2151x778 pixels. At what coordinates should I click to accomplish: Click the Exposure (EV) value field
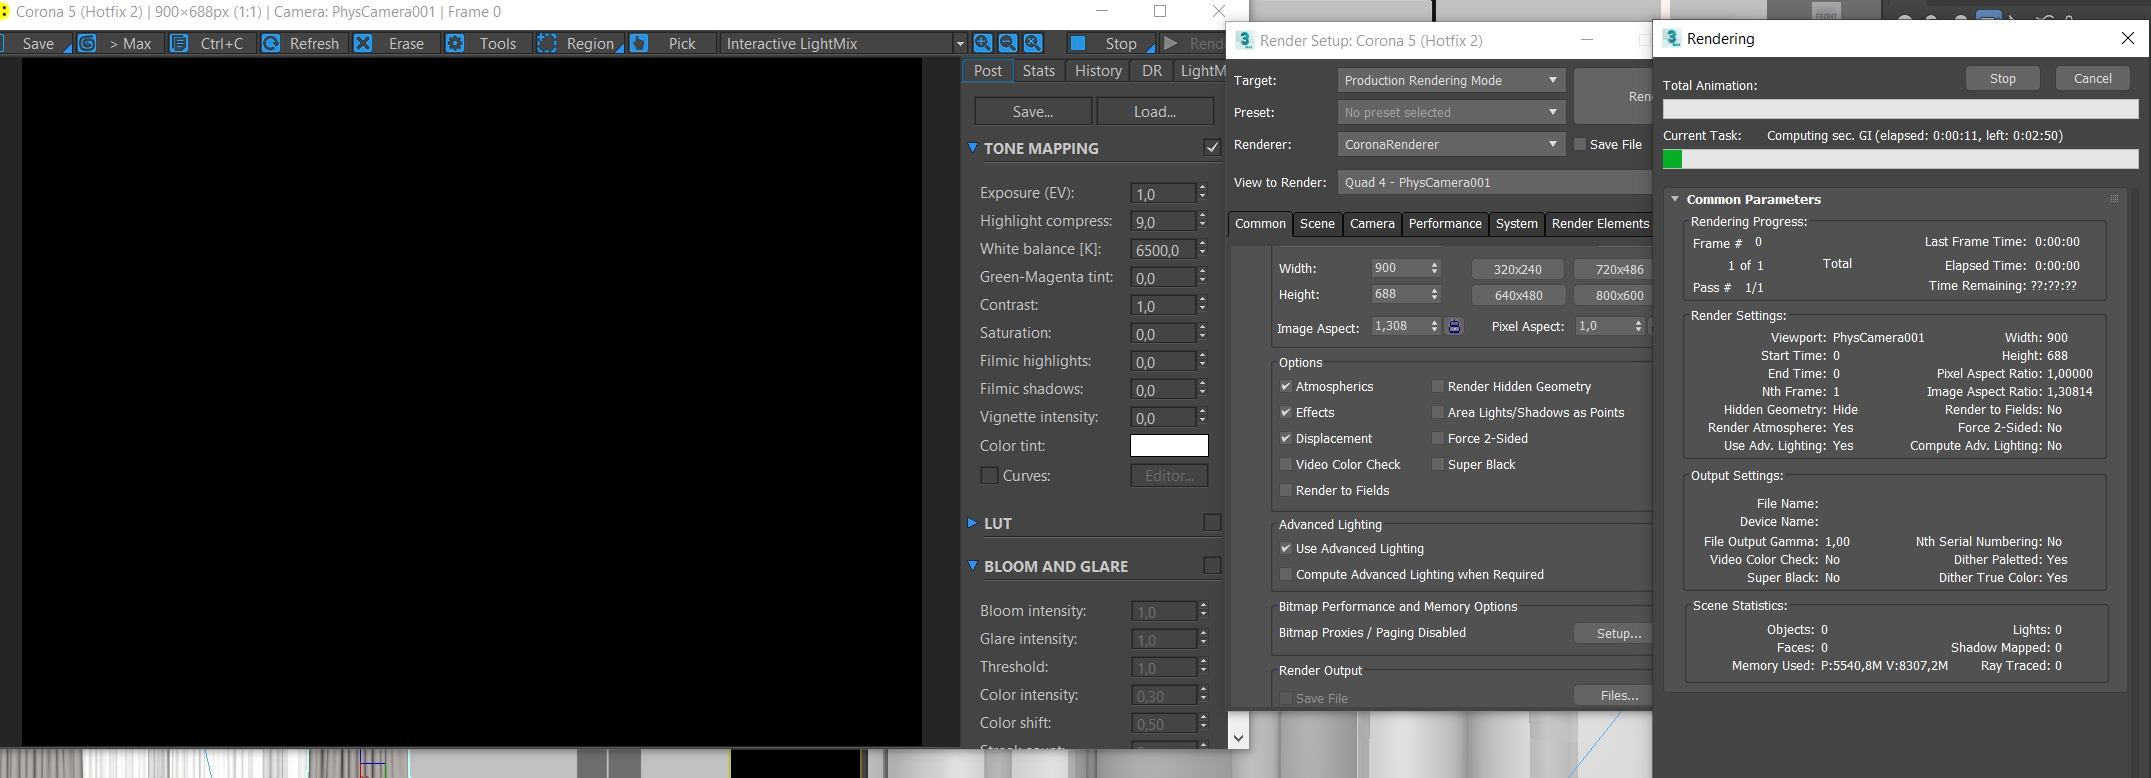1163,193
